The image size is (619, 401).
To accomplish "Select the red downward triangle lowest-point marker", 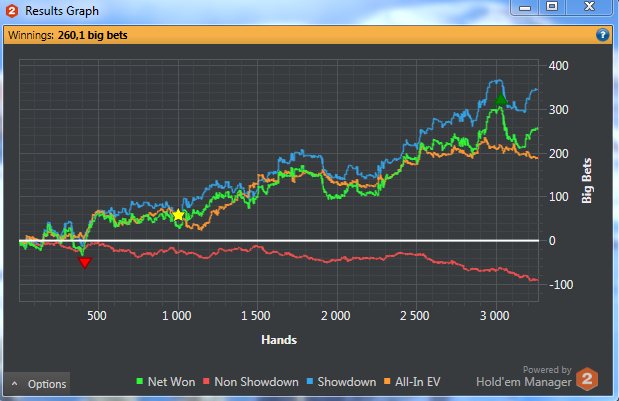I will pos(85,262).
